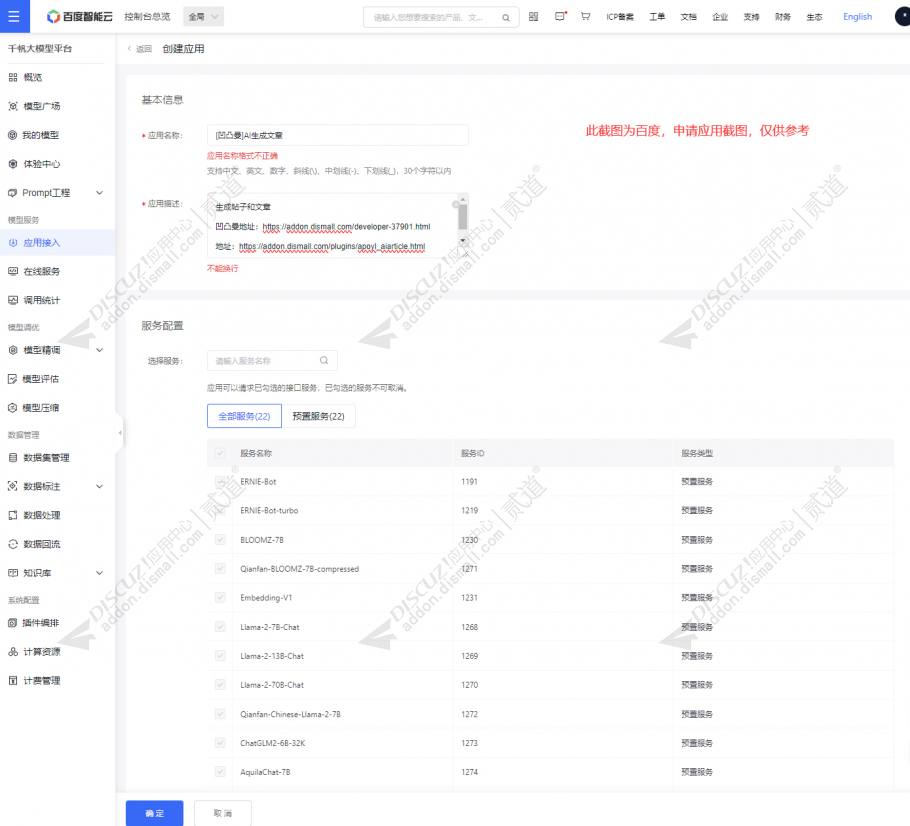Click the Qianfan-Chinese-Llama-2-7B service name
910x826 pixels.
pos(290,714)
